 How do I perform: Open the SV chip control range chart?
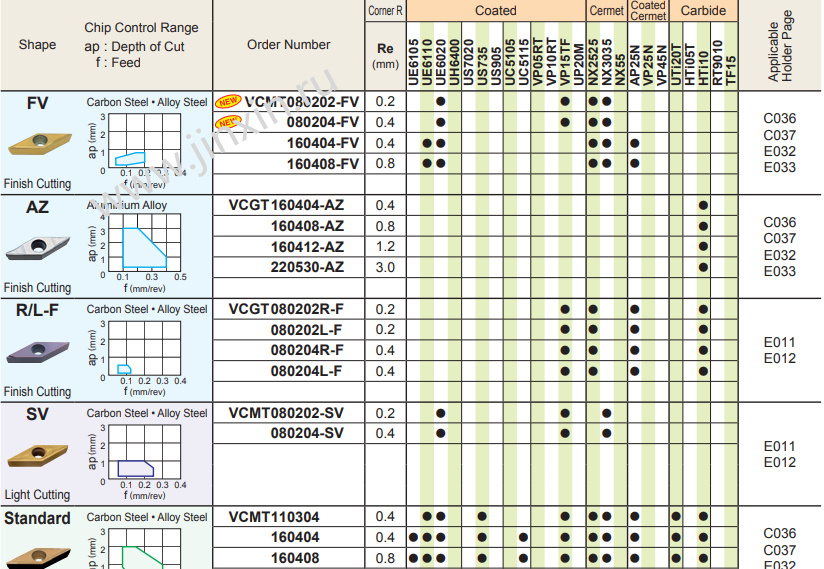[x=143, y=454]
